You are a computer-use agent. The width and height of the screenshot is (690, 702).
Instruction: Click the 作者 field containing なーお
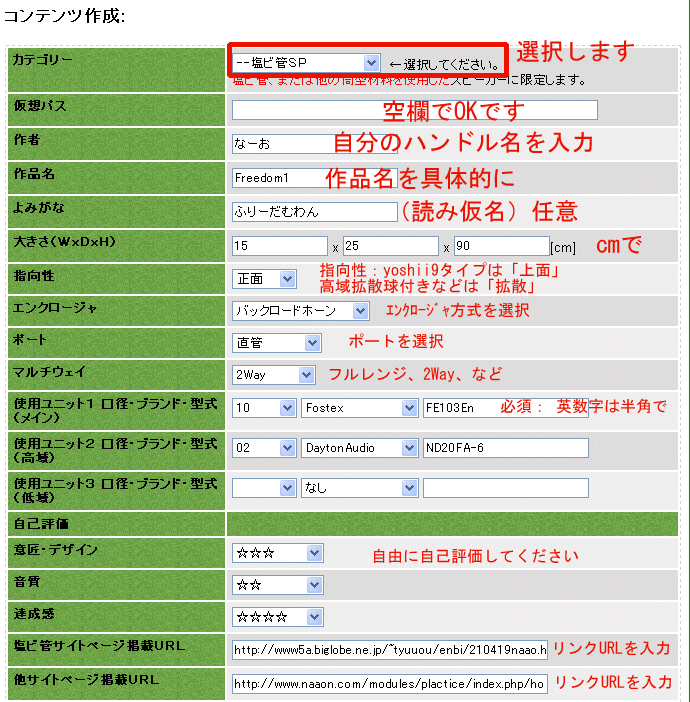click(282, 144)
